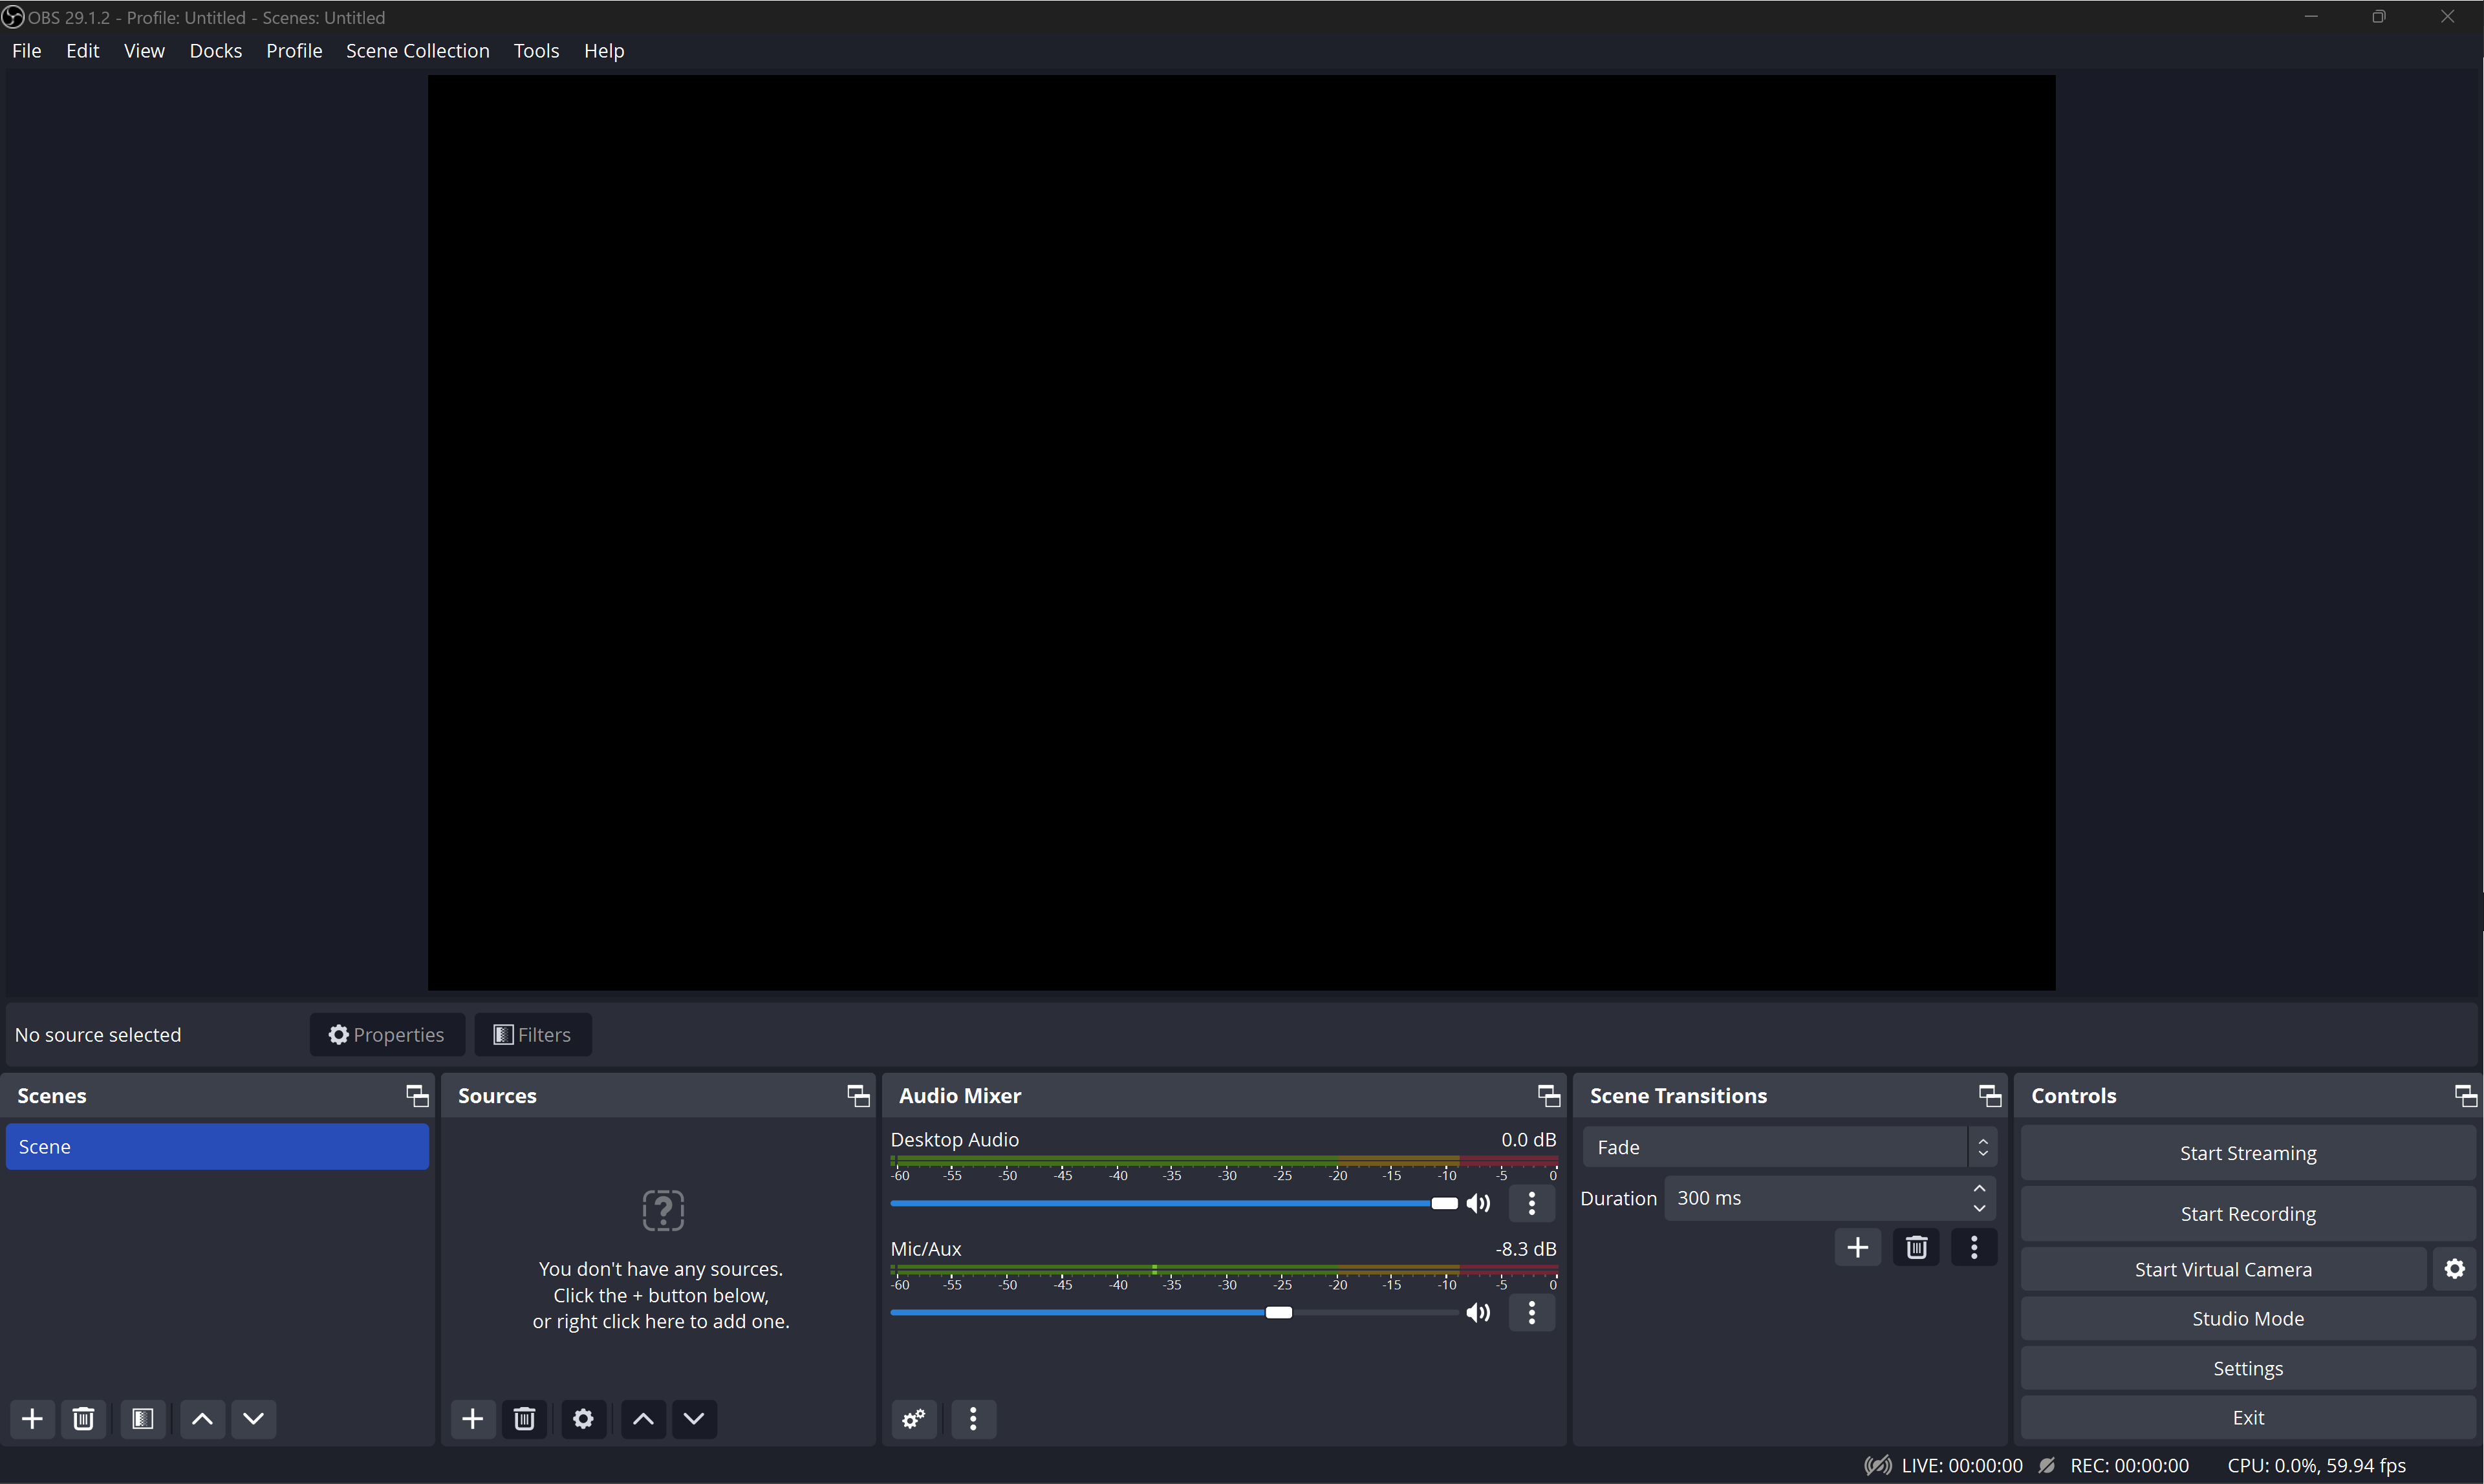The height and width of the screenshot is (1484, 2484).
Task: Mute the Mic/Aux channel
Action: tap(1478, 1312)
